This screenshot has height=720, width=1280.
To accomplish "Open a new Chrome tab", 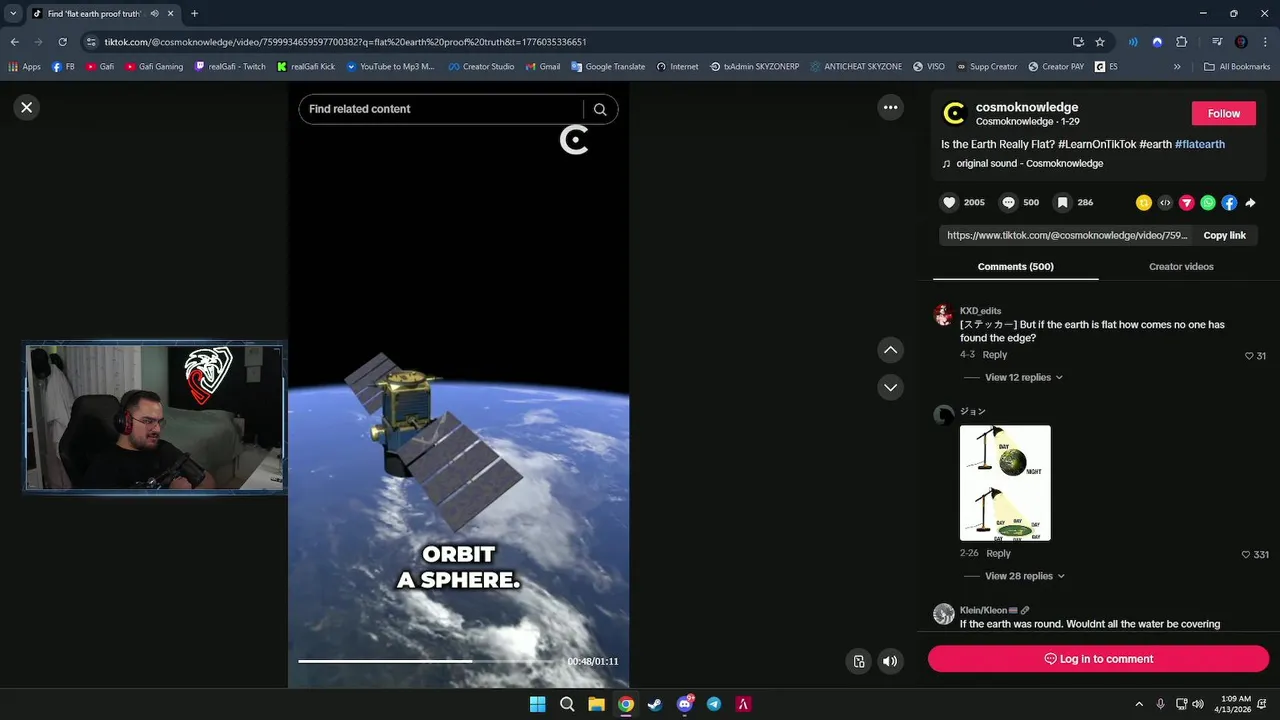I will 194,14.
